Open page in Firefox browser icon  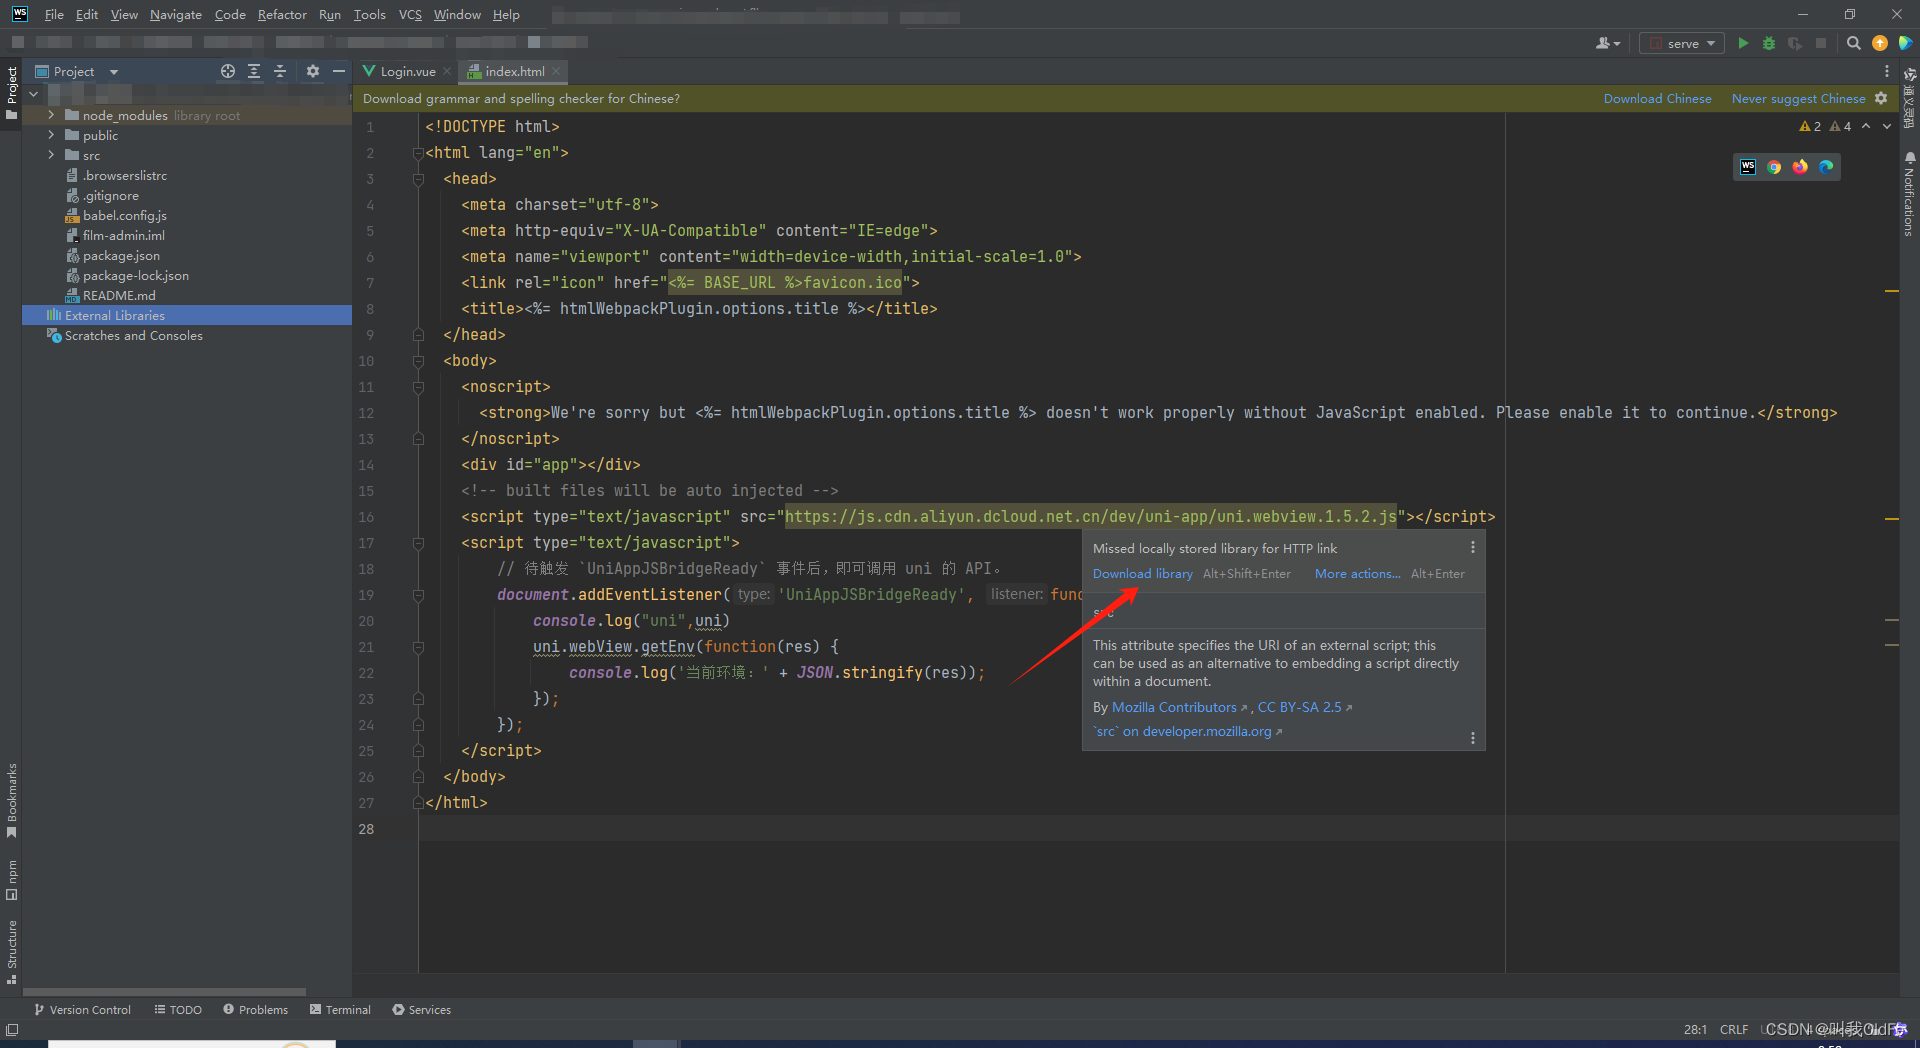coord(1800,167)
